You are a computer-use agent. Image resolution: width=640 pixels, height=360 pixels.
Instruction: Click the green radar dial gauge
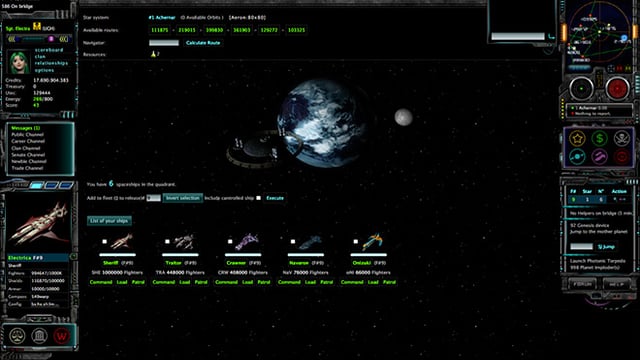(582, 88)
